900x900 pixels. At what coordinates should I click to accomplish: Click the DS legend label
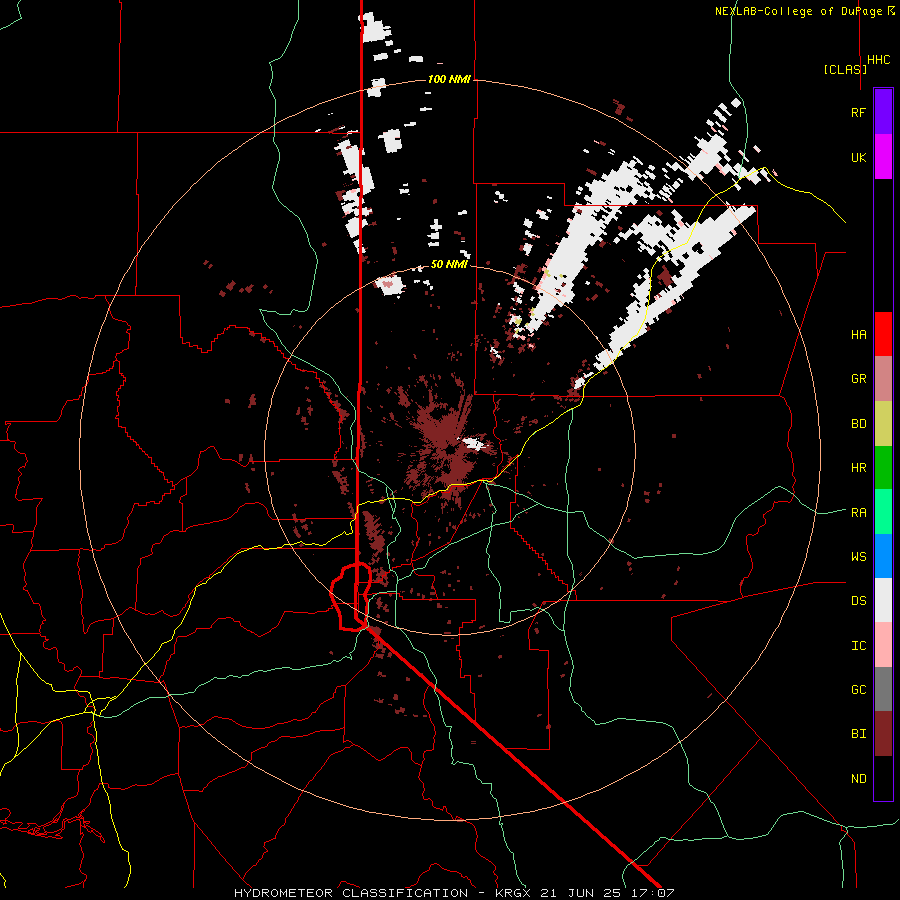click(x=858, y=601)
